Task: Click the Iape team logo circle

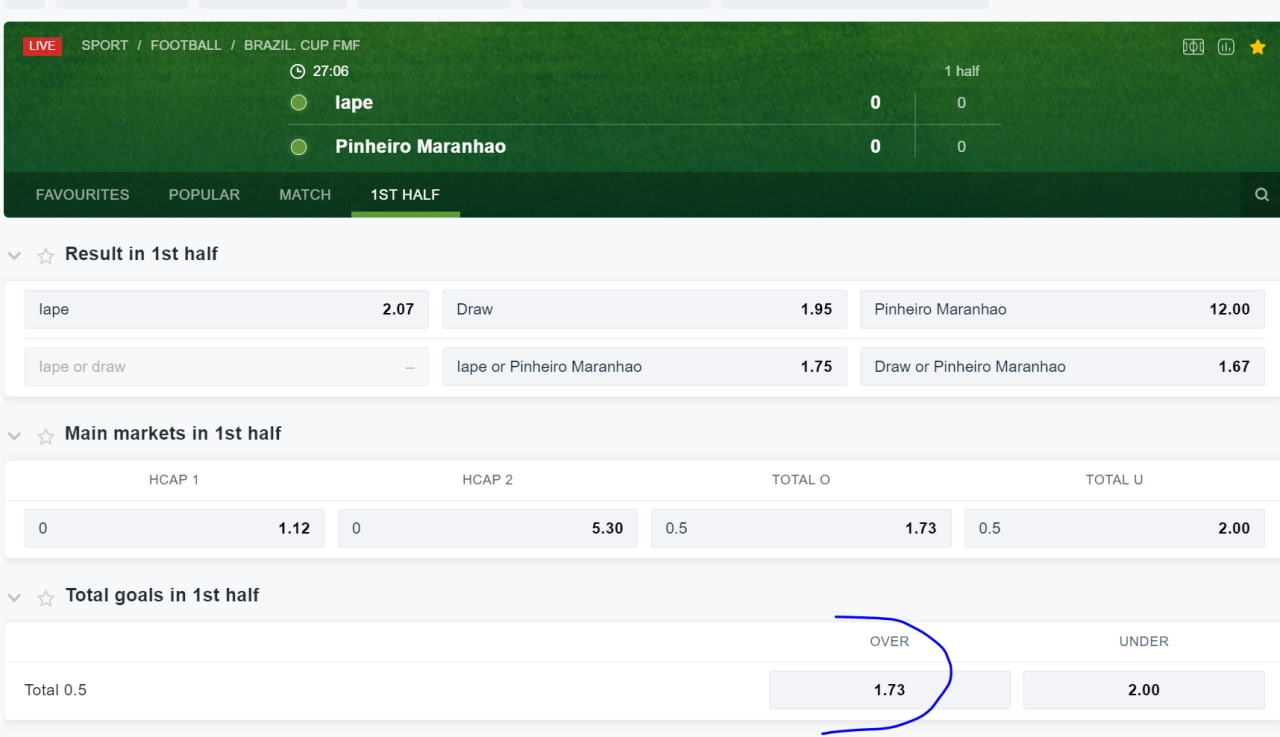Action: tap(298, 103)
